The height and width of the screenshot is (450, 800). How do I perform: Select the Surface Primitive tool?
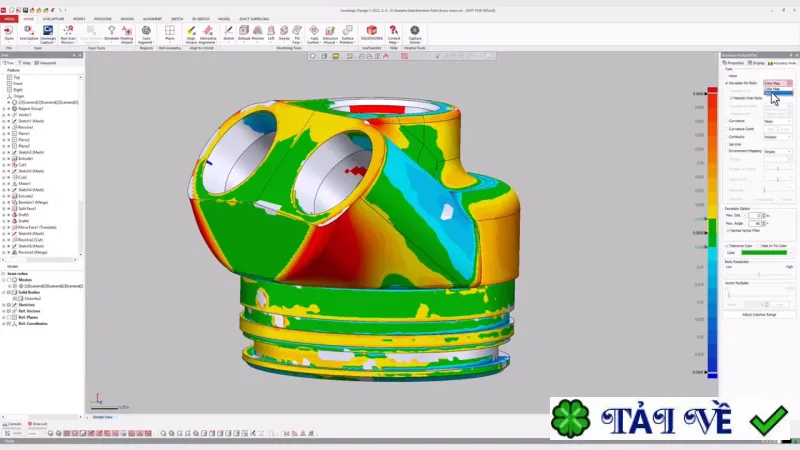click(347, 34)
